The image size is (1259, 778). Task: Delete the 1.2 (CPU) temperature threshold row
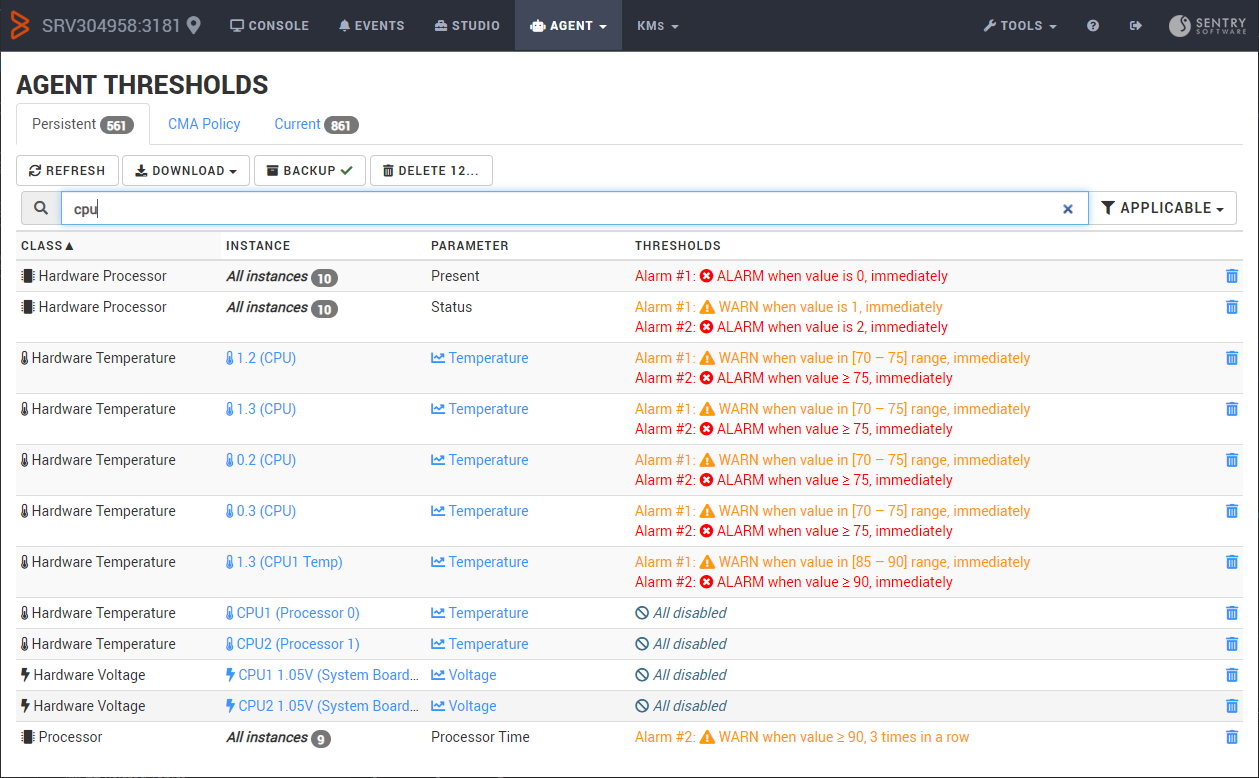1231,357
